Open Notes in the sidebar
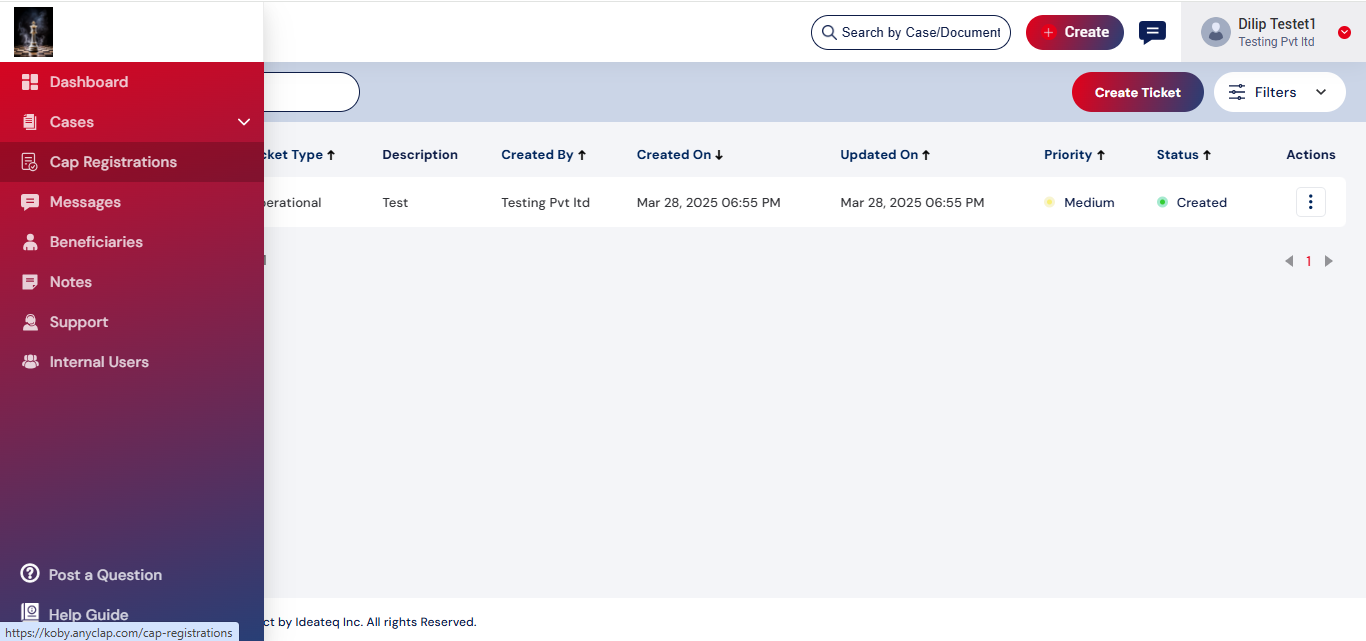This screenshot has height=641, width=1366. click(132, 282)
